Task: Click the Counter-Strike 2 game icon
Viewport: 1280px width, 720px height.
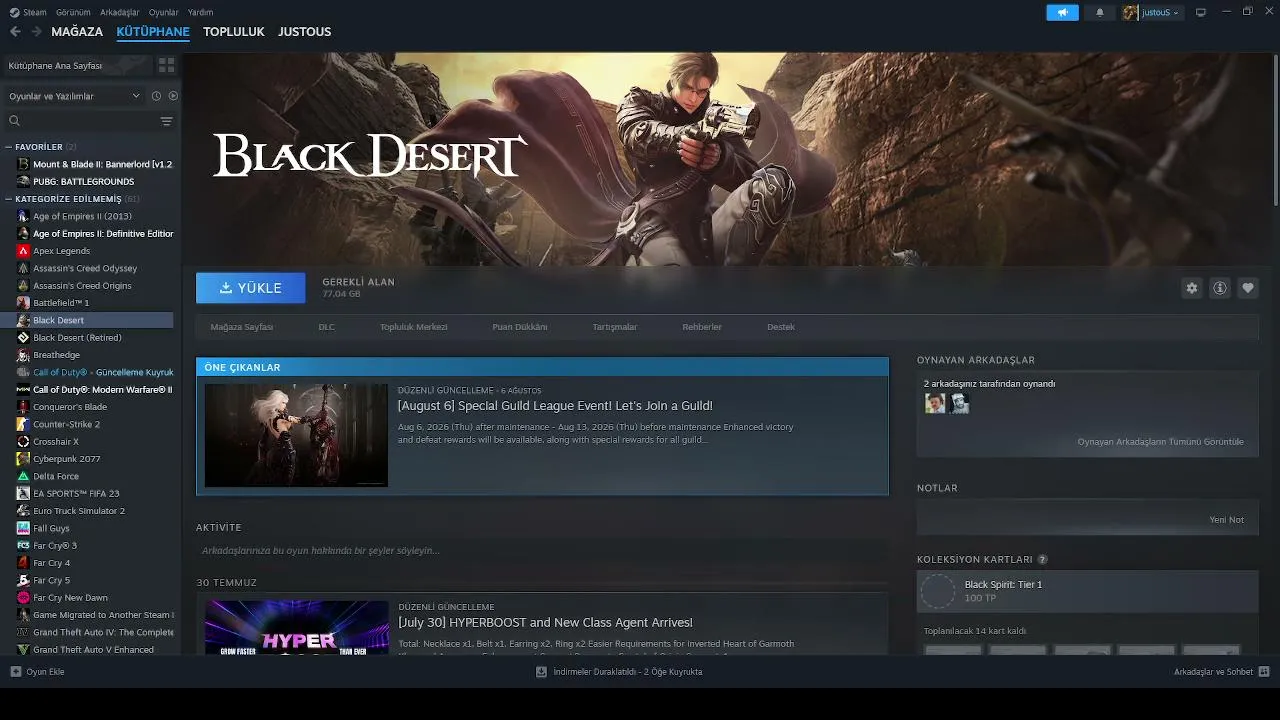Action: (x=23, y=424)
